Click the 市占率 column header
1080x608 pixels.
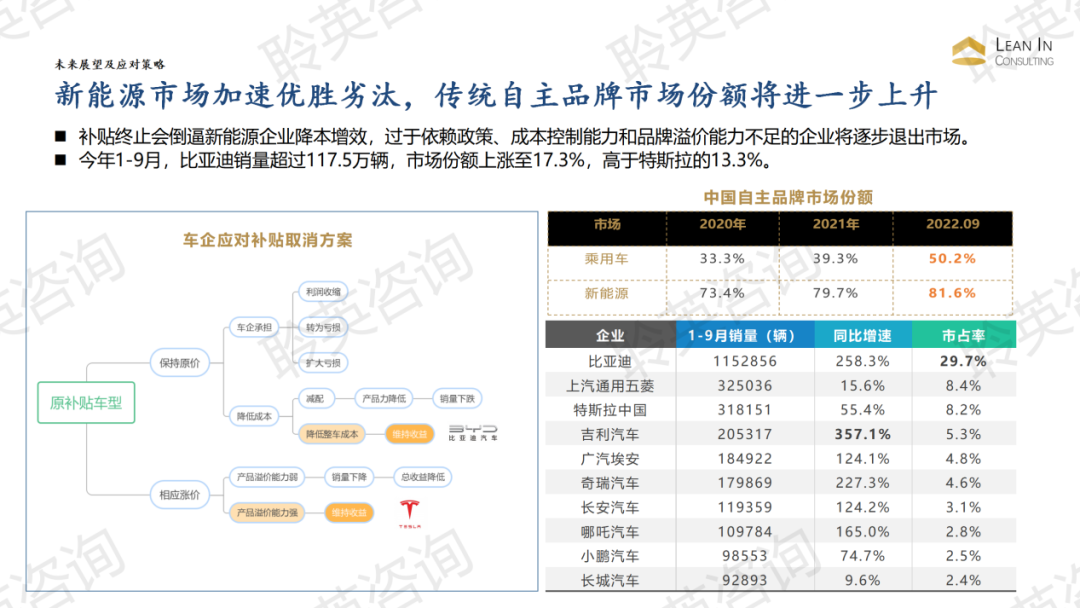[x=963, y=336]
